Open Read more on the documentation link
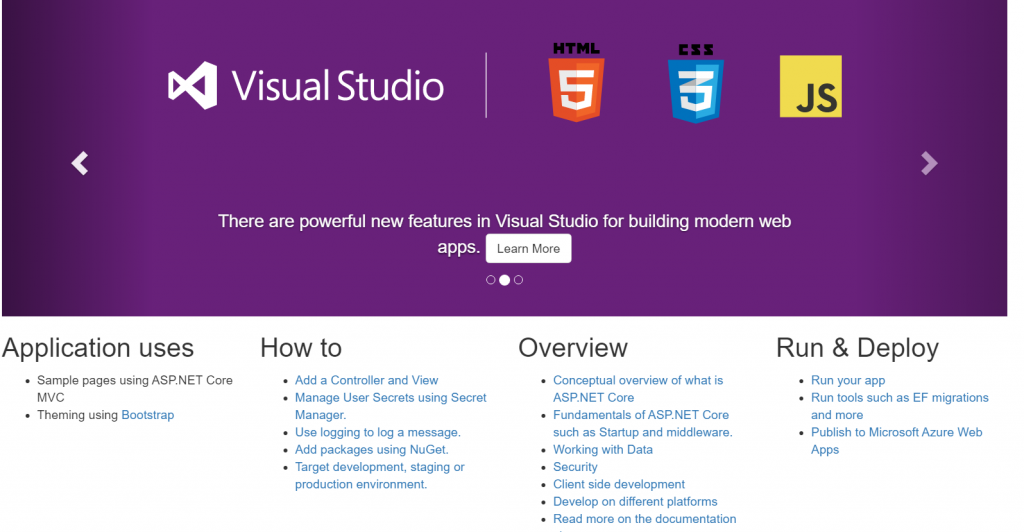1024x532 pixels. pos(645,519)
